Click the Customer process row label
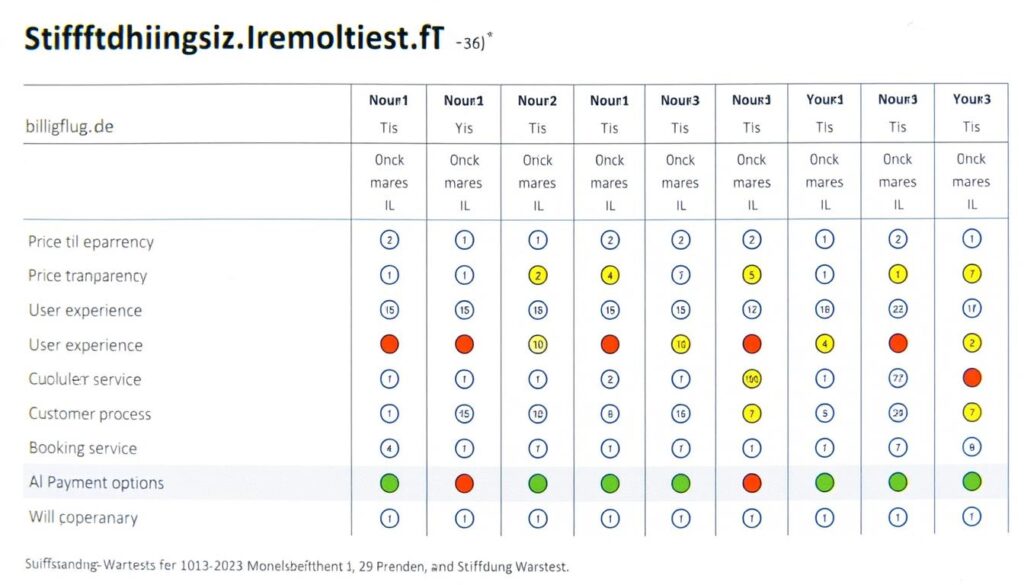 coord(89,414)
